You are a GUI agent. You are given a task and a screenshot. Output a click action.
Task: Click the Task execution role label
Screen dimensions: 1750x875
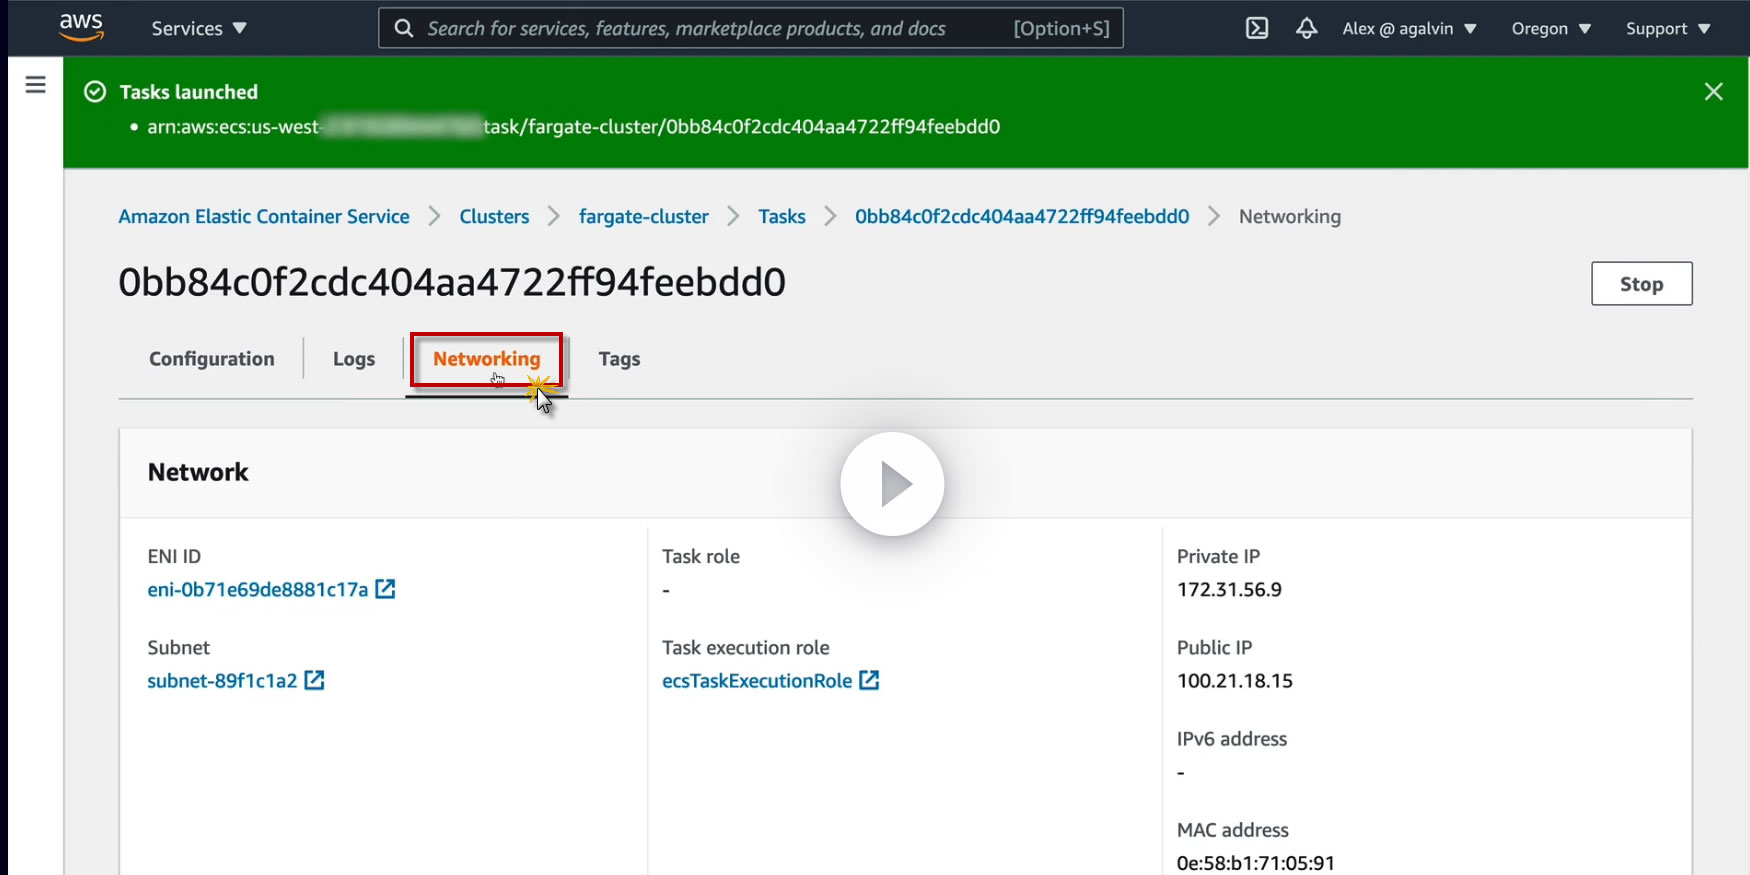(746, 647)
